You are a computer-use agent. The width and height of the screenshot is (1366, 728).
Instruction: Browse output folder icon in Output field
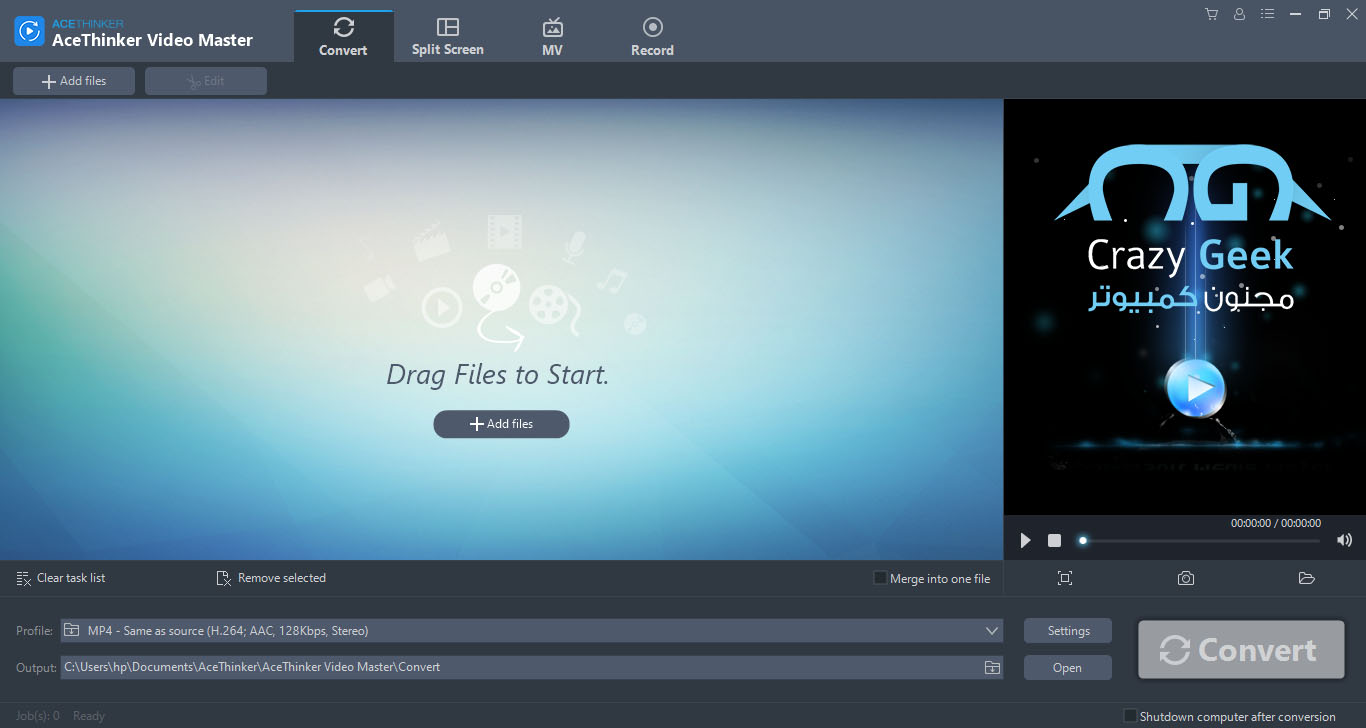pyautogui.click(x=991, y=667)
